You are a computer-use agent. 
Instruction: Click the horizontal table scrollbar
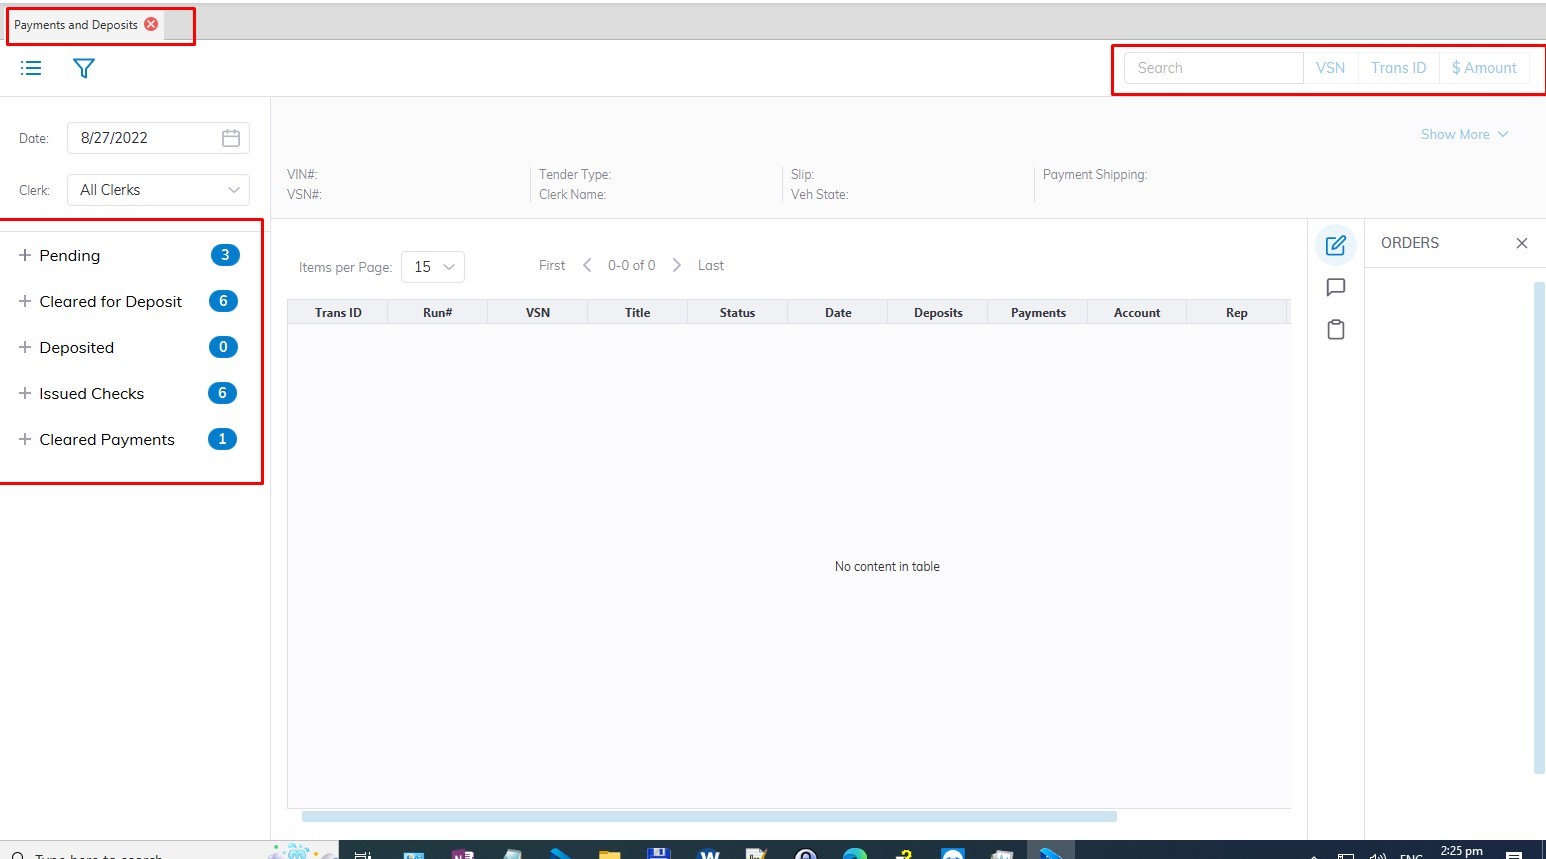coord(709,816)
